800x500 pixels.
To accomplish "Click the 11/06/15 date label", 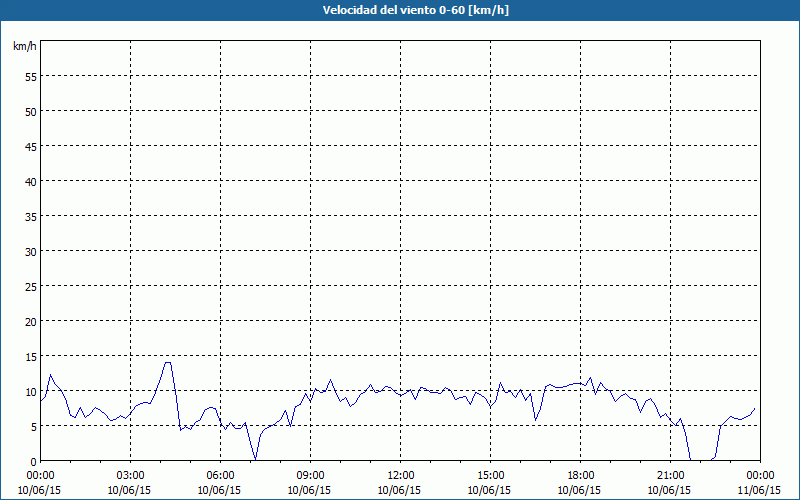I will 759,490.
